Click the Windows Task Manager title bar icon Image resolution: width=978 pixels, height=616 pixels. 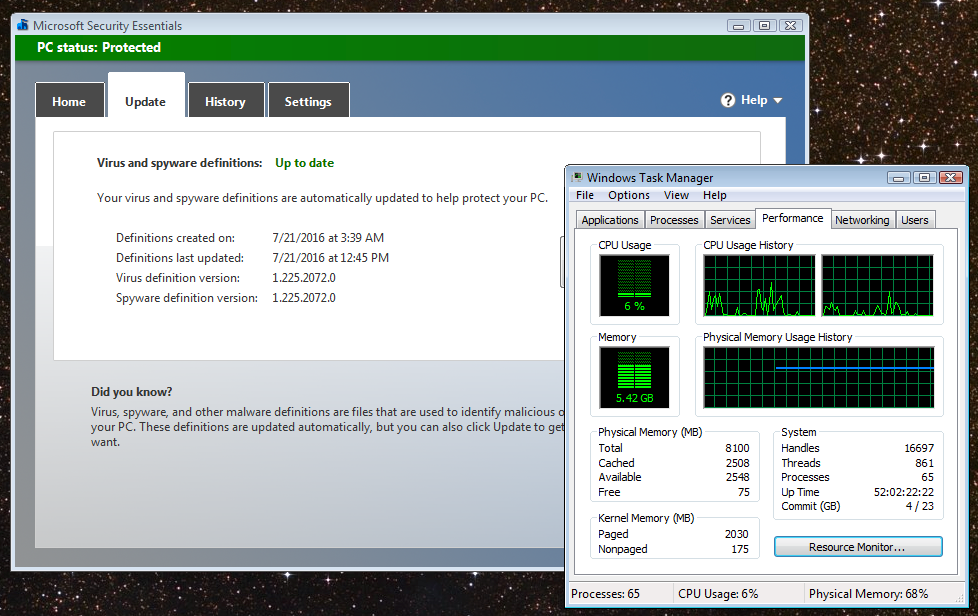(577, 178)
